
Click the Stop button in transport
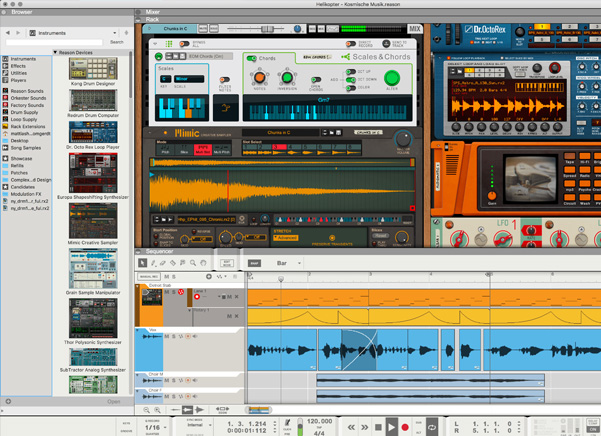pyautogui.click(x=378, y=427)
